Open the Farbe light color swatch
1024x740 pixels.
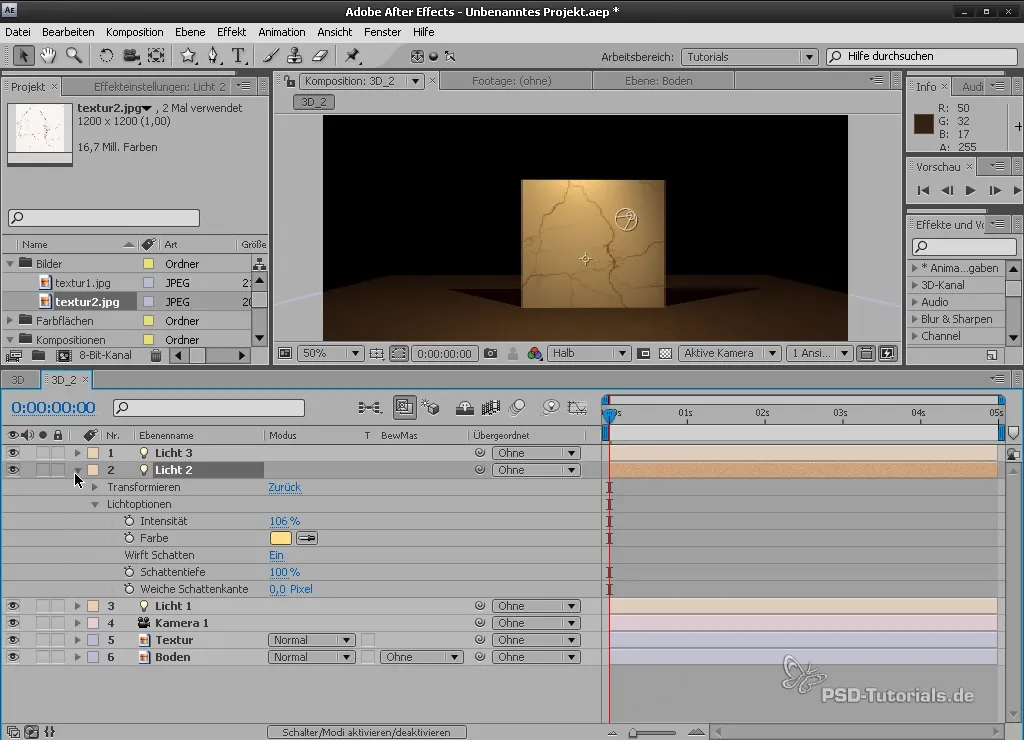(280, 538)
